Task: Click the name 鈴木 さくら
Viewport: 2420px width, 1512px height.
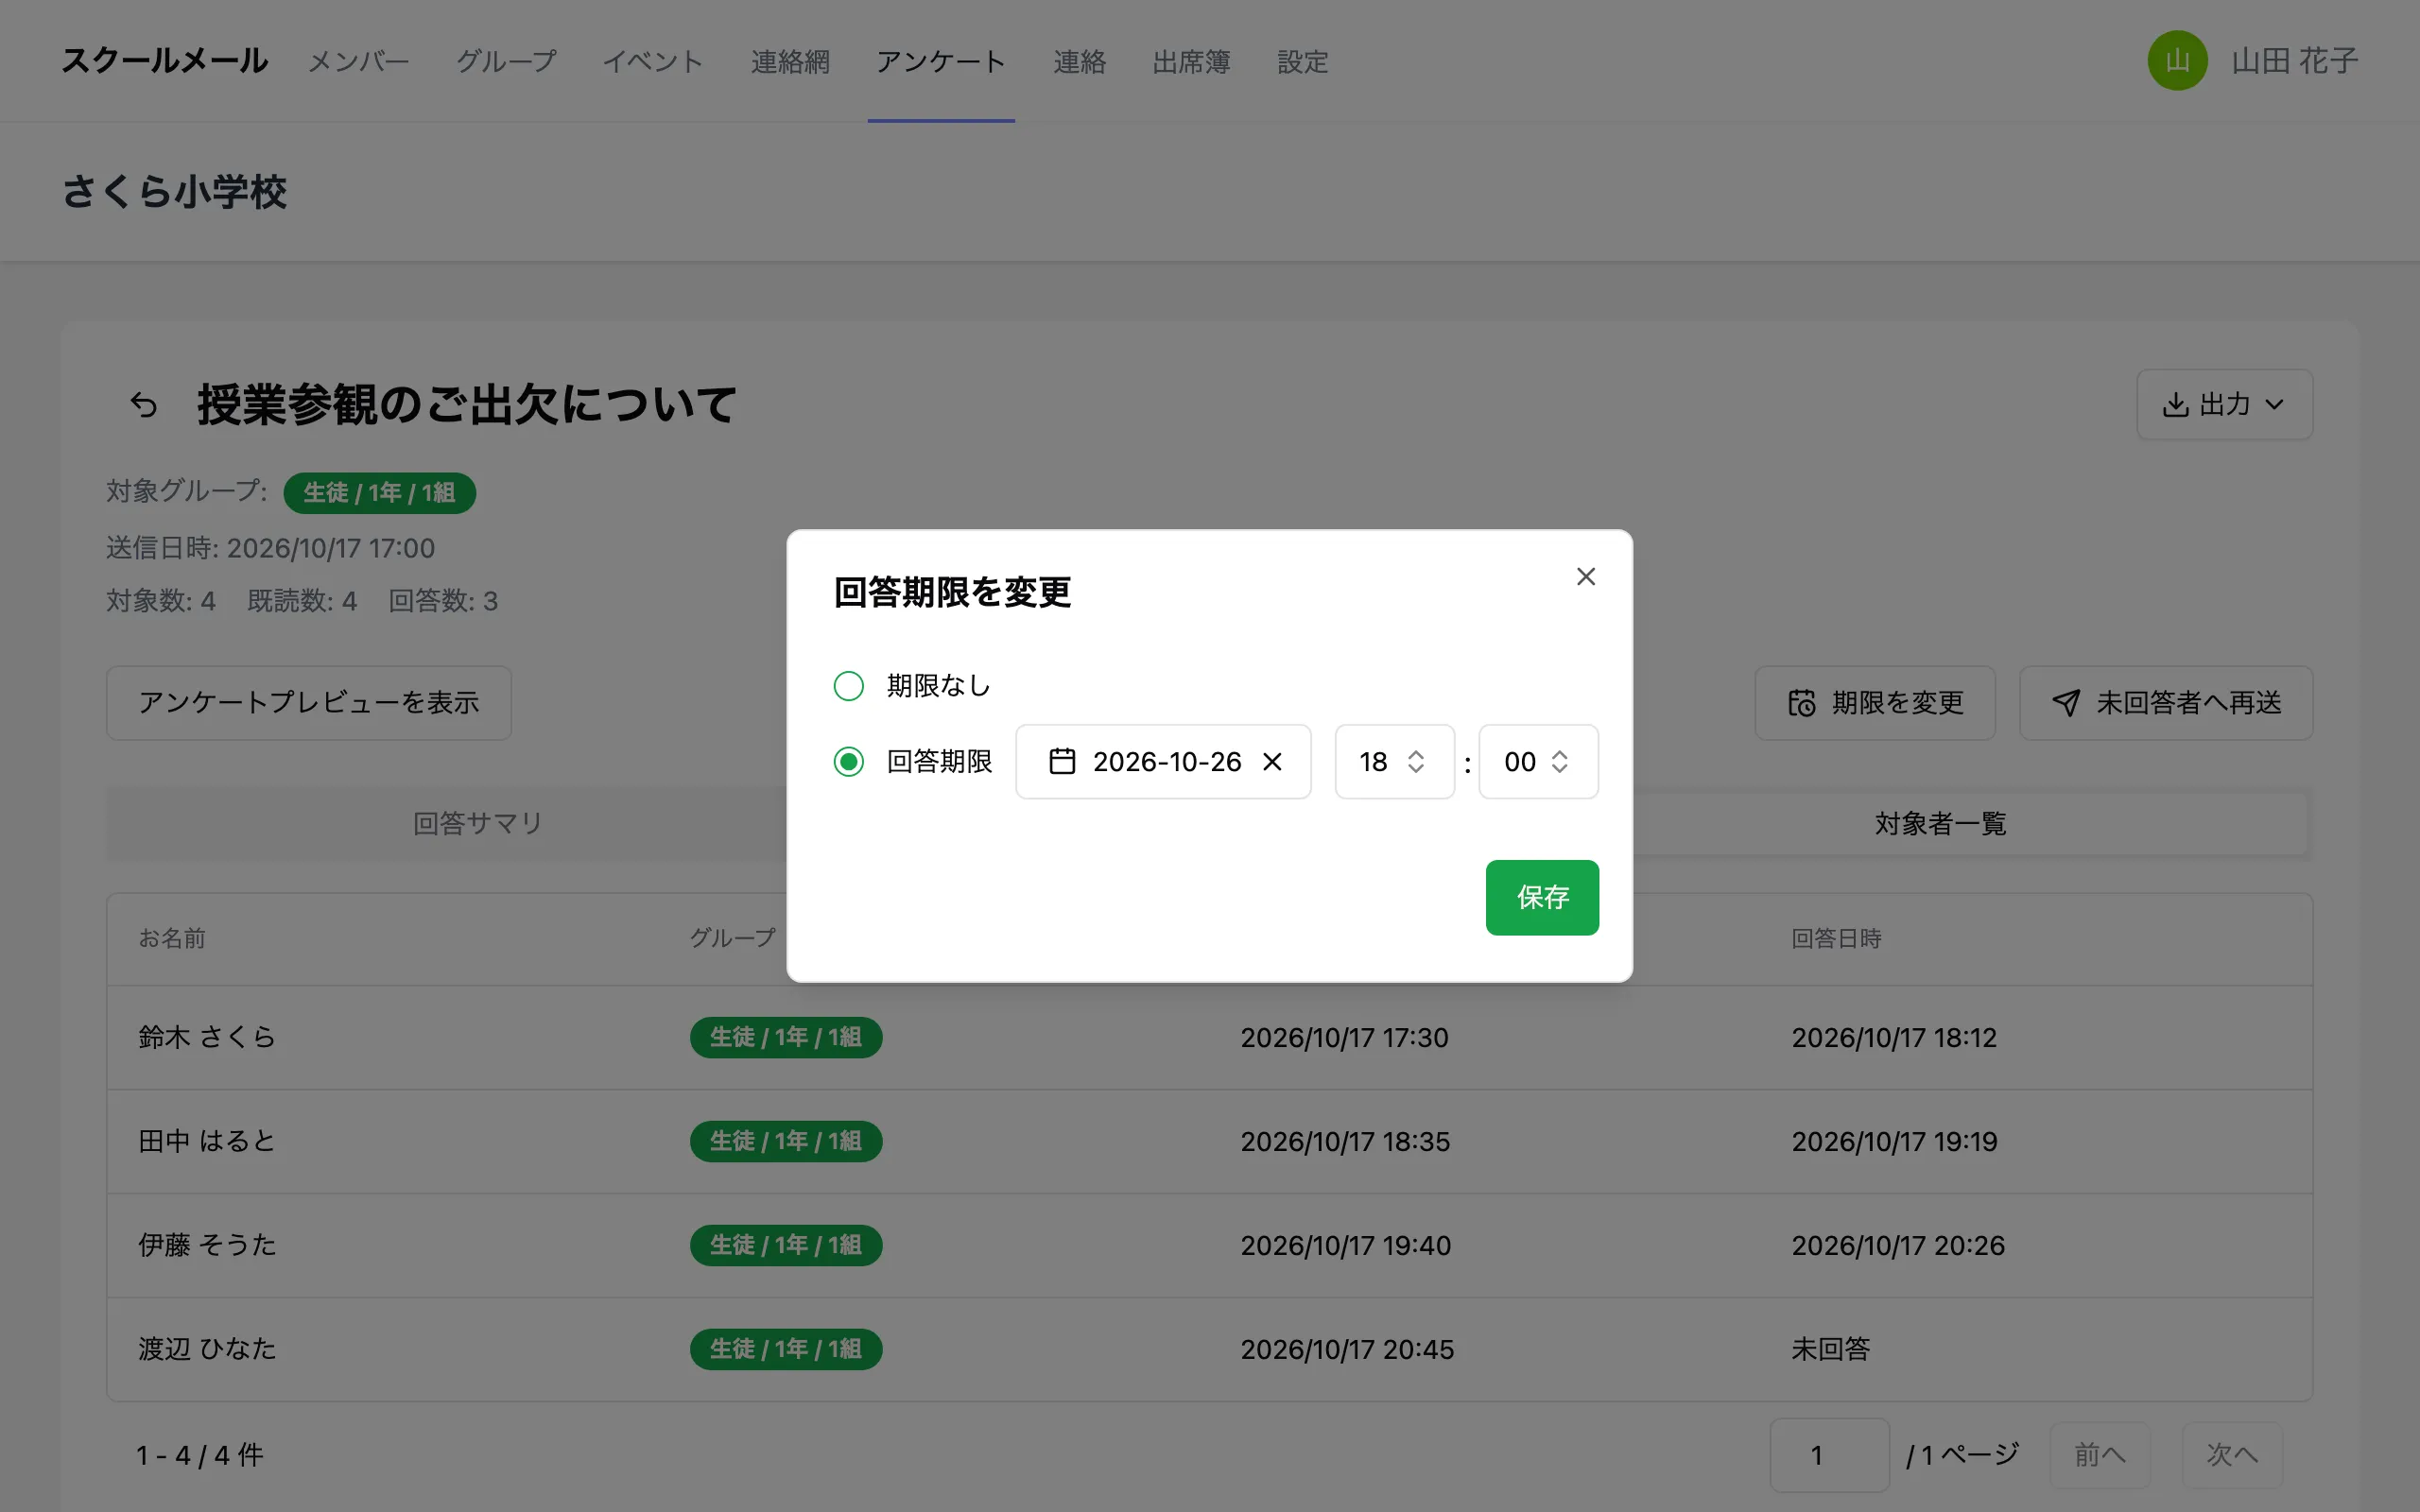Action: [x=207, y=1037]
